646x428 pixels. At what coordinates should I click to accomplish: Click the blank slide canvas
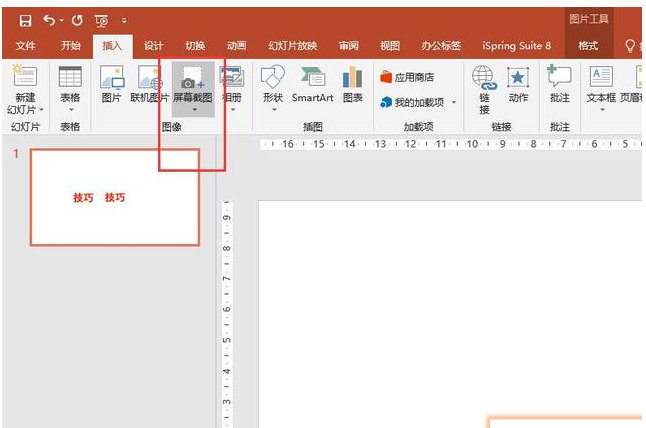point(450,314)
